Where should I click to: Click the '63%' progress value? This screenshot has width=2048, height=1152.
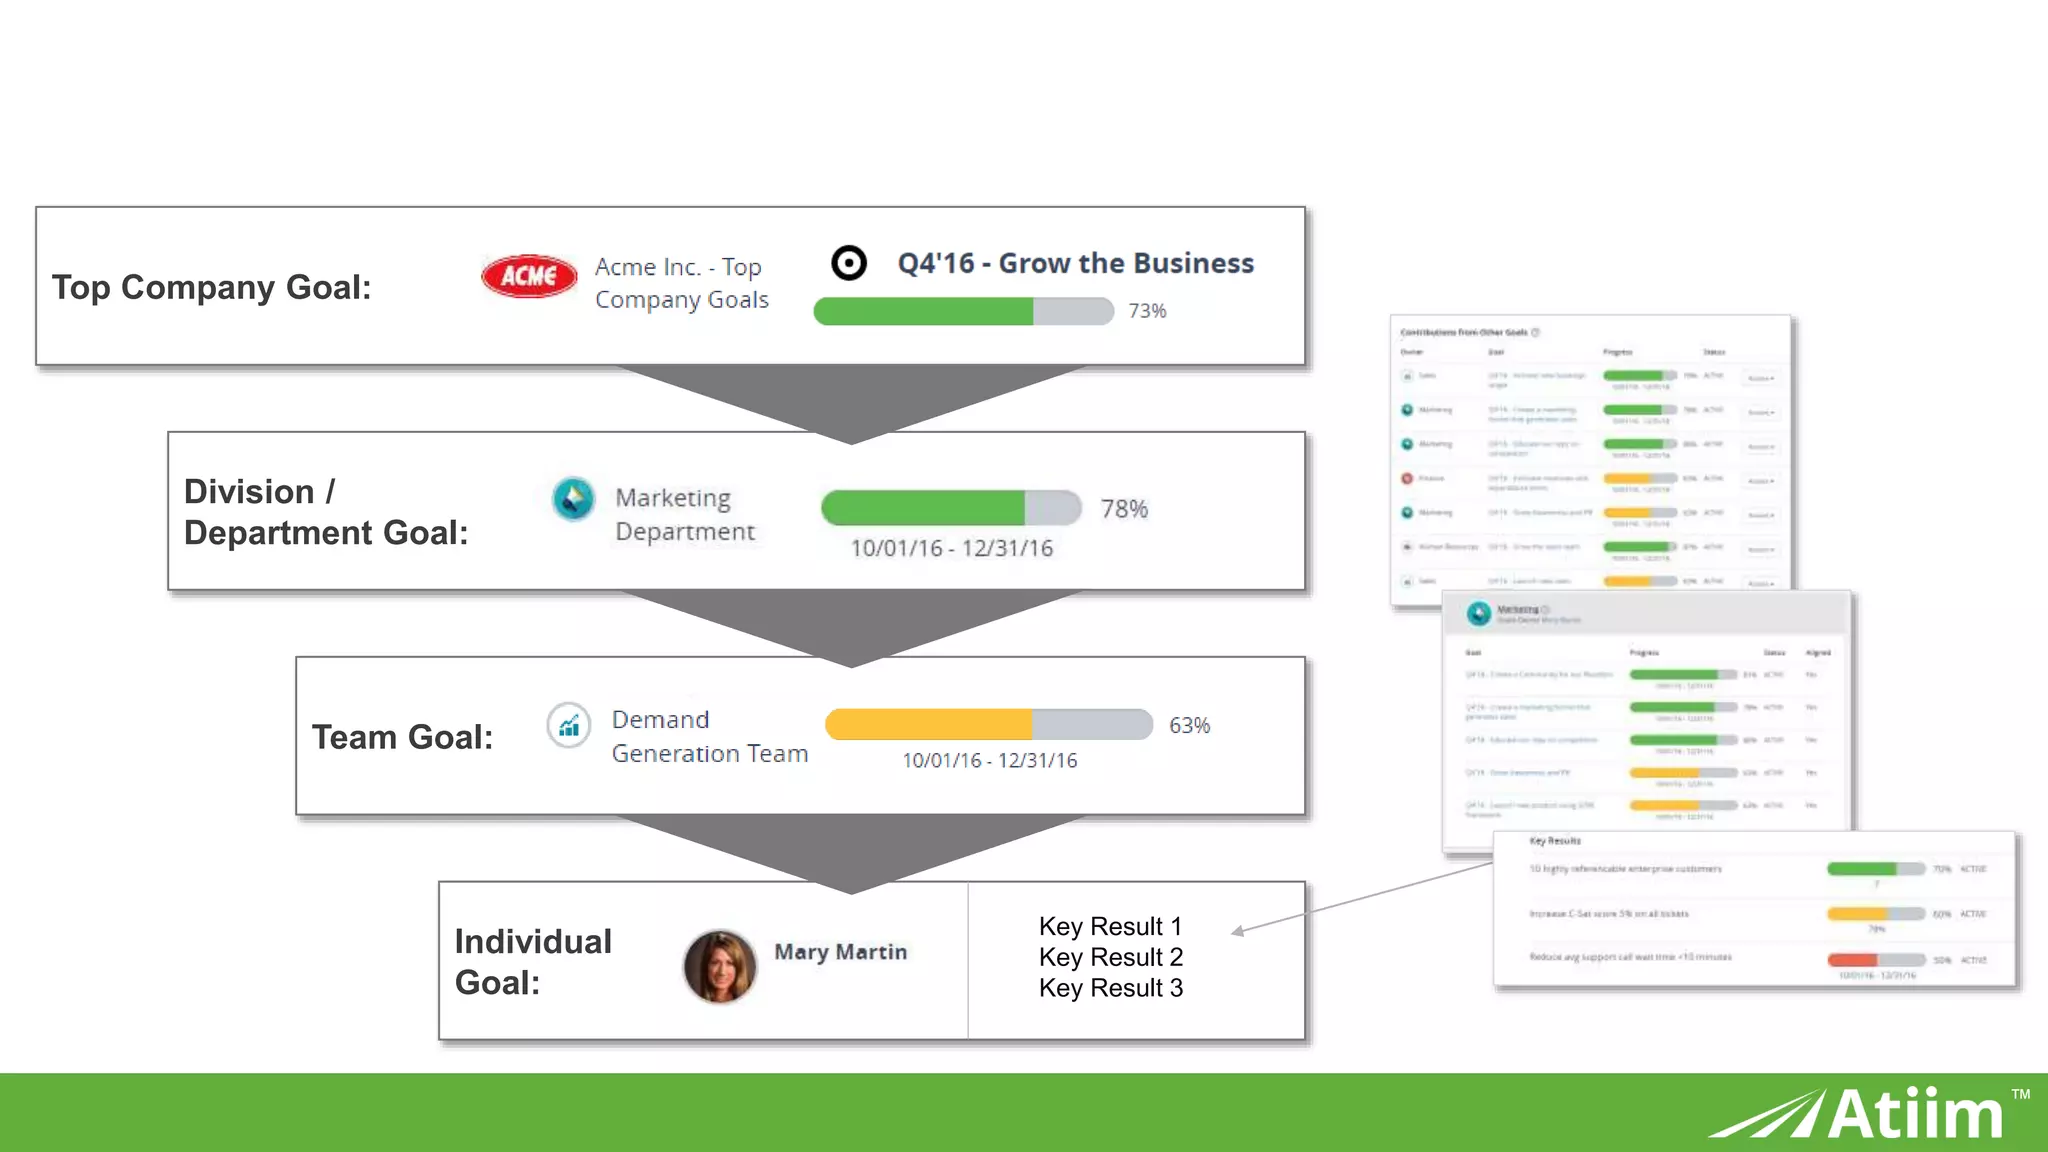point(1189,725)
